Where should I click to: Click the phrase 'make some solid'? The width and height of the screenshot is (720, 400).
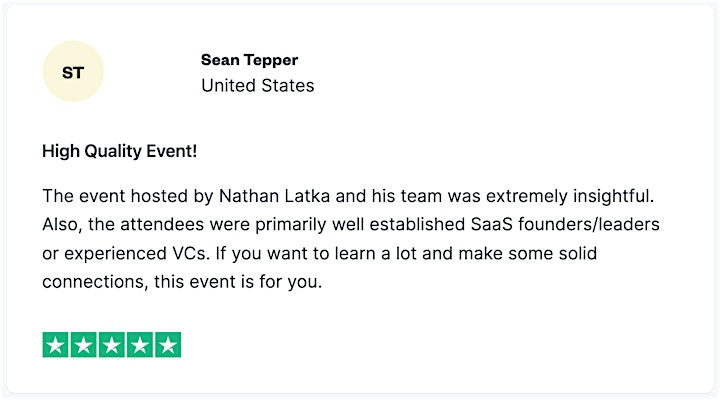528,254
